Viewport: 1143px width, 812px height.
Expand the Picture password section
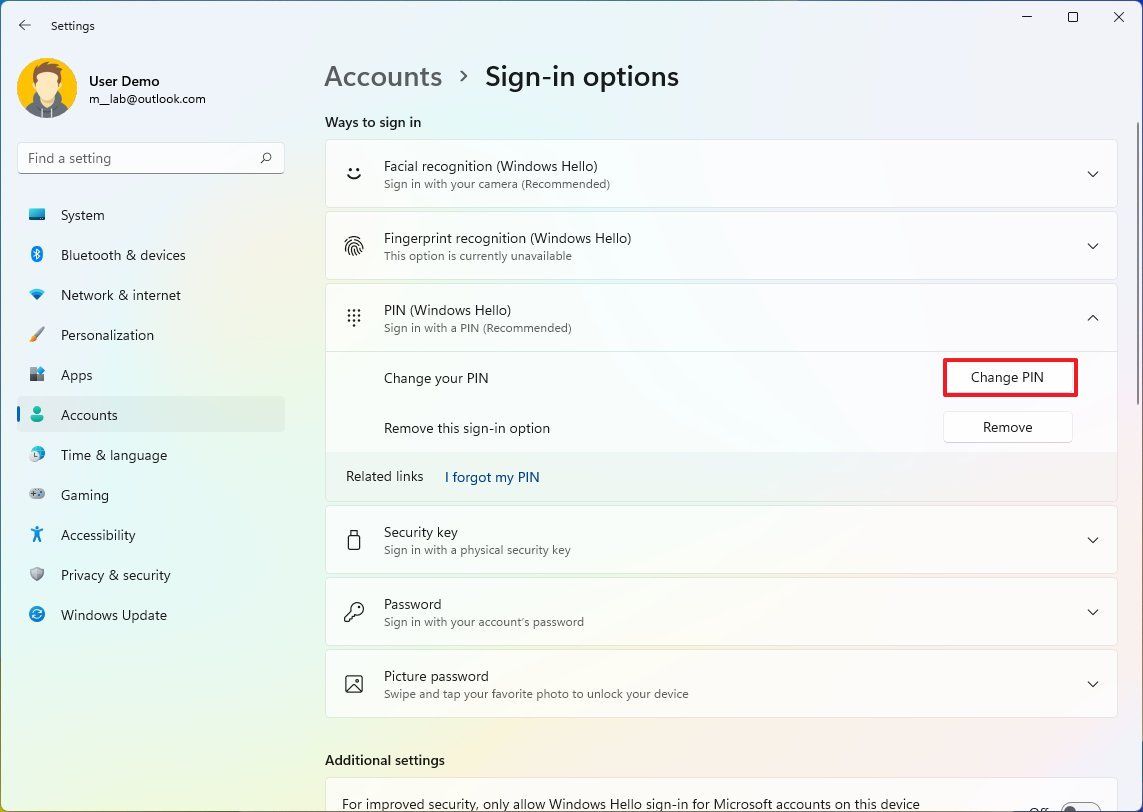(x=1093, y=684)
